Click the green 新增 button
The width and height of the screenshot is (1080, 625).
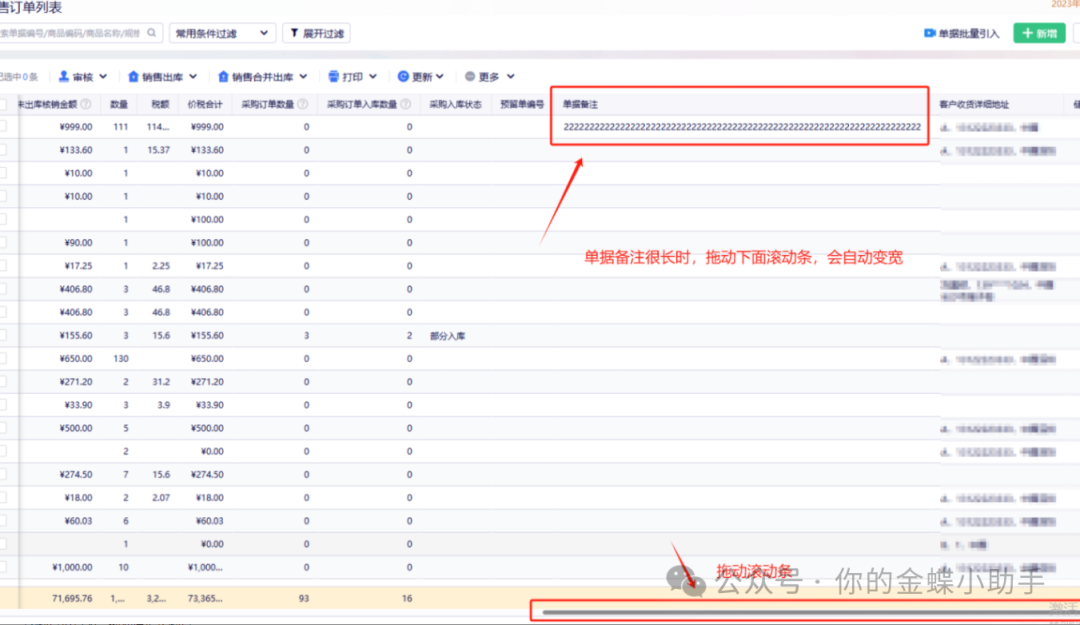[x=1039, y=33]
